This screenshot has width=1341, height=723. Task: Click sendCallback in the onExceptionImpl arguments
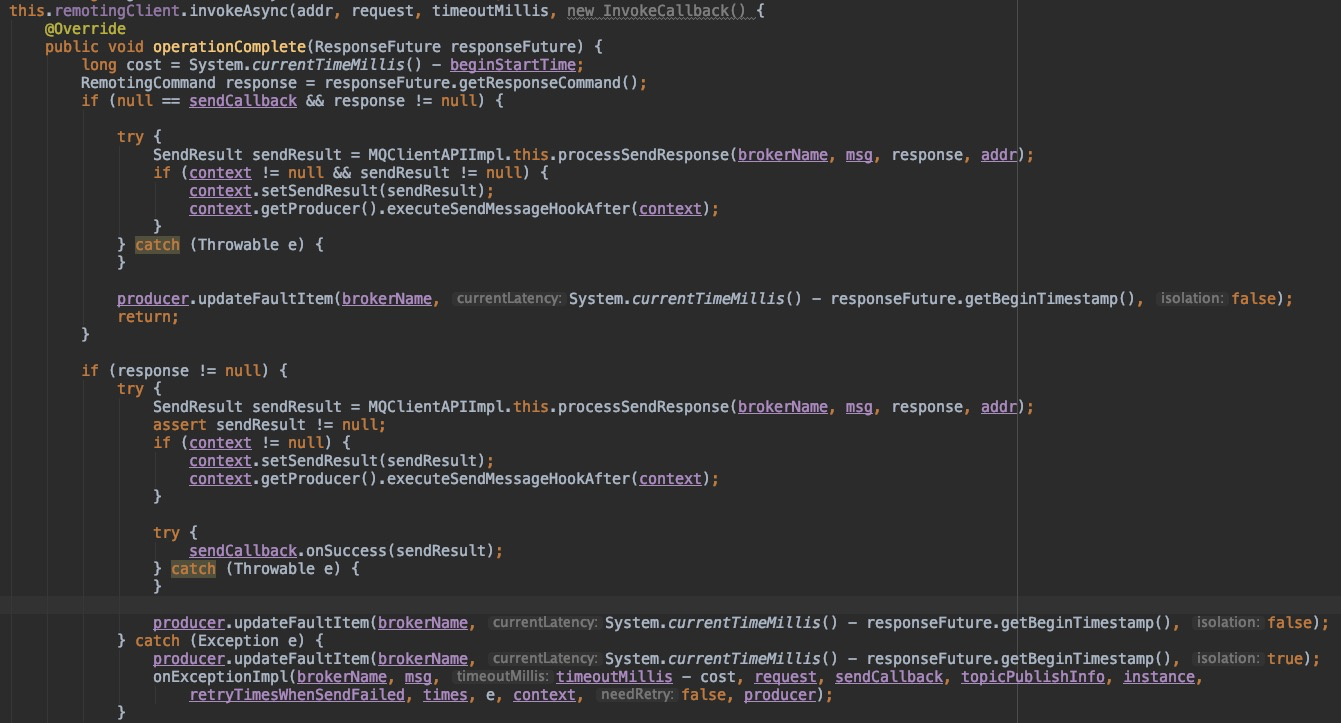[x=889, y=677]
